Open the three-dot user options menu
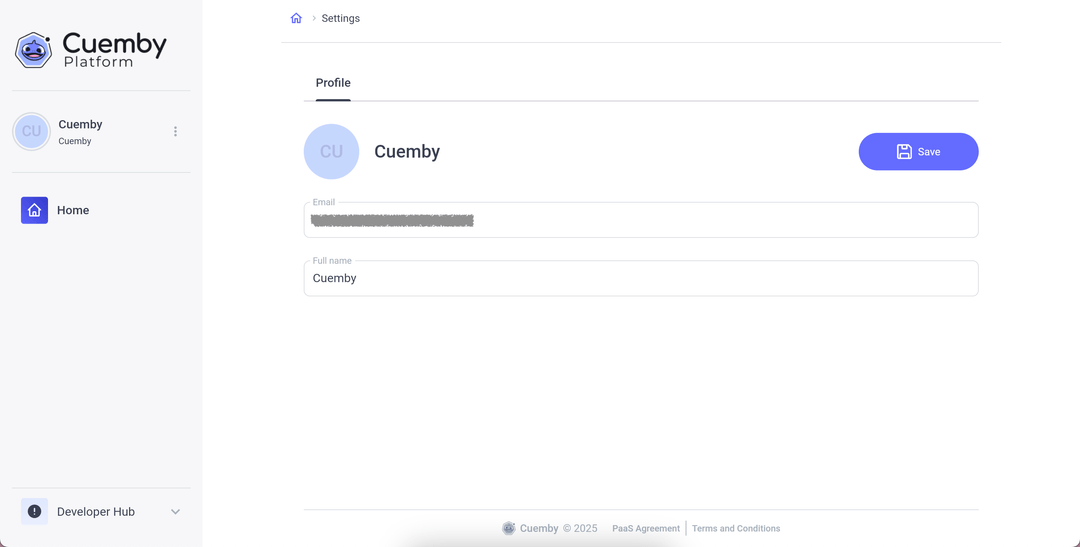Image resolution: width=1080 pixels, height=547 pixels. [x=175, y=132]
